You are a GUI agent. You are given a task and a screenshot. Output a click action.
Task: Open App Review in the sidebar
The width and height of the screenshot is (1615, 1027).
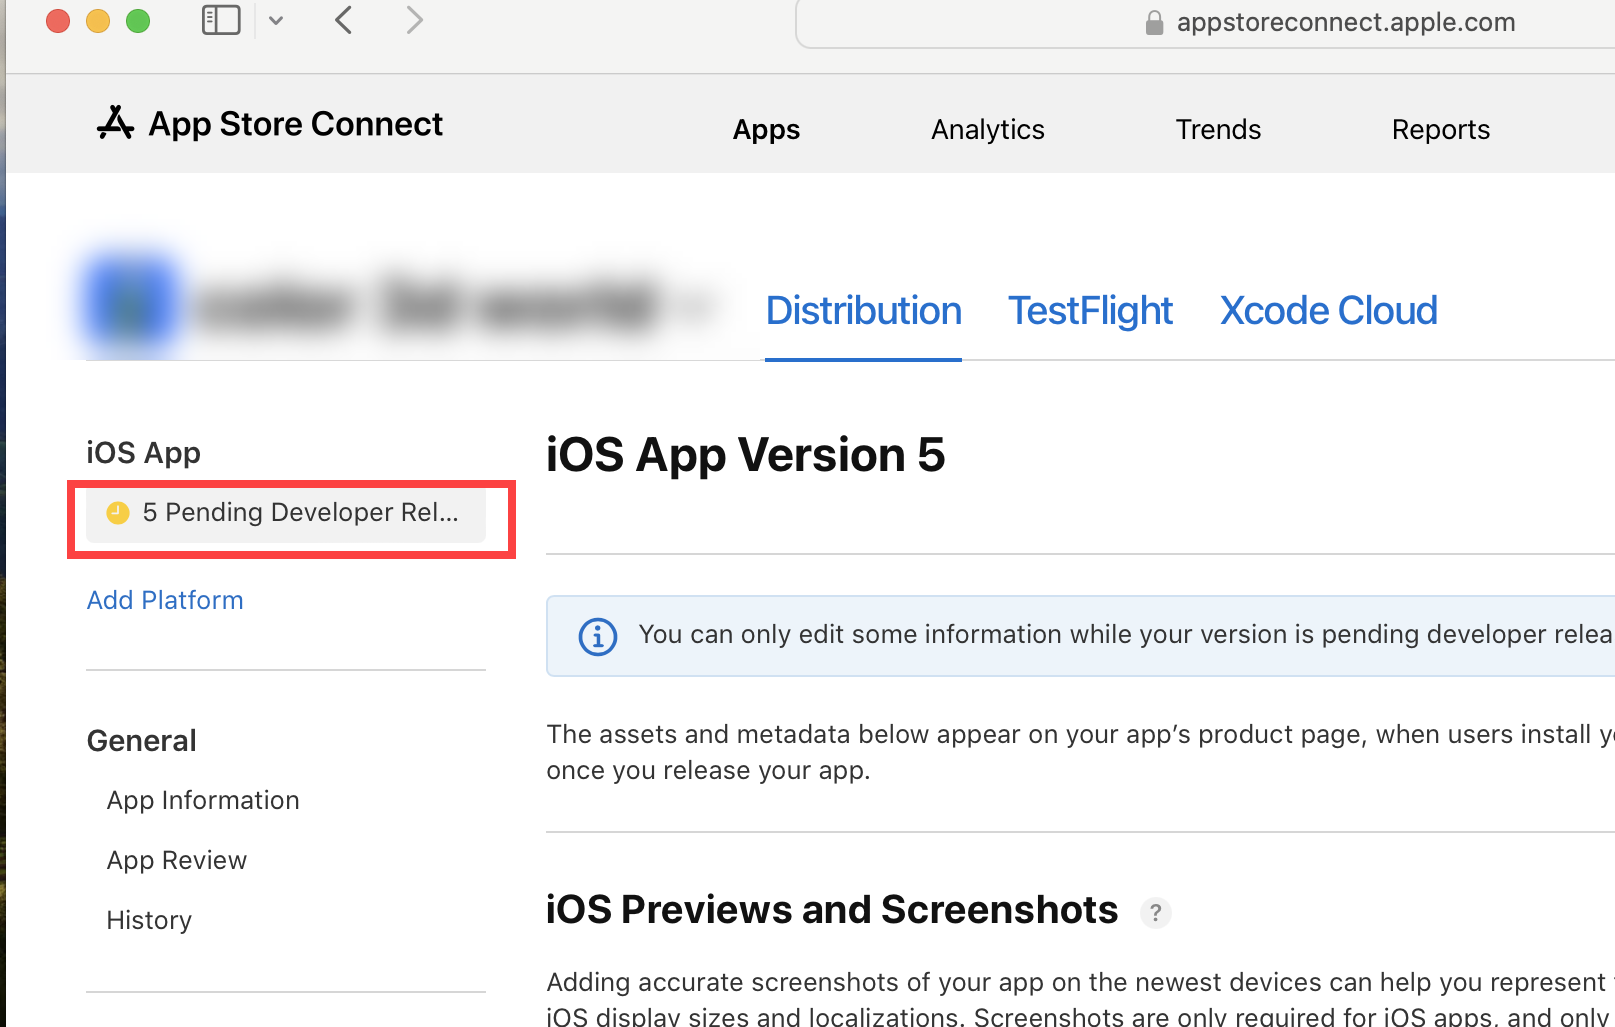[177, 860]
